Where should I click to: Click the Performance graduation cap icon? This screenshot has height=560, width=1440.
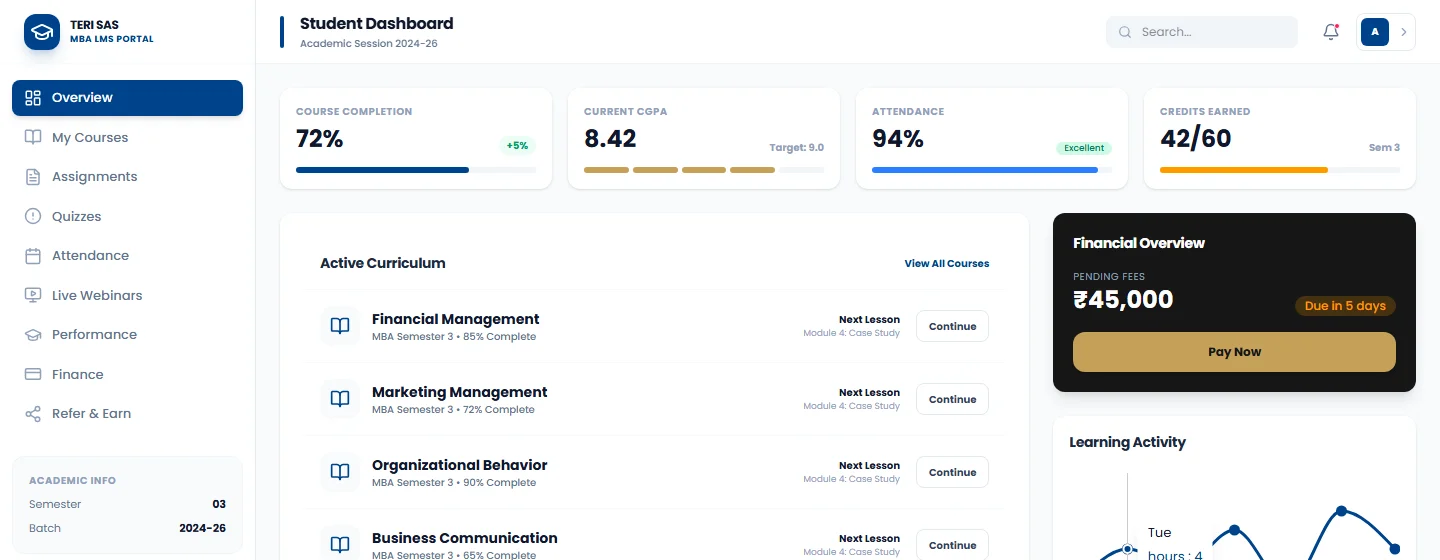[33, 335]
